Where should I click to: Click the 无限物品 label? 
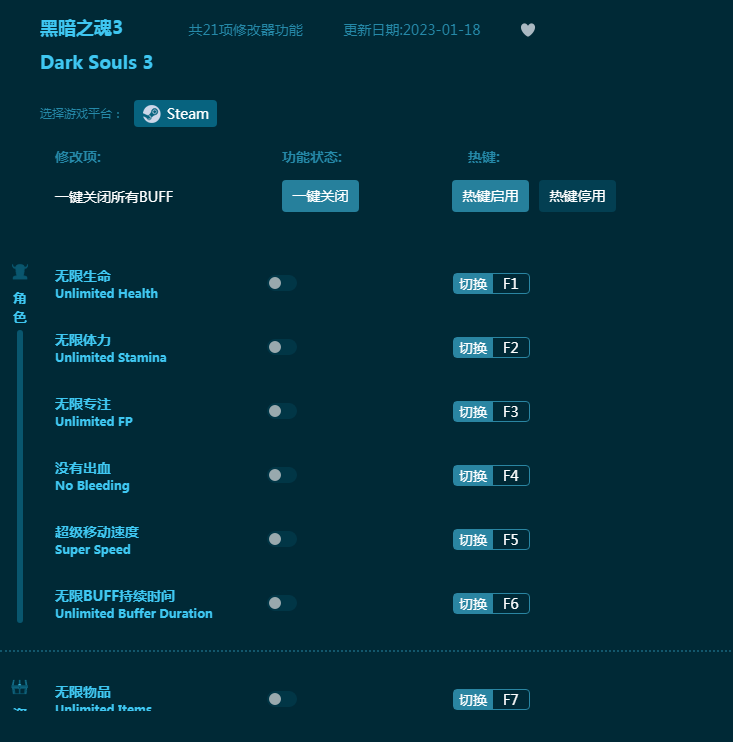pyautogui.click(x=83, y=692)
